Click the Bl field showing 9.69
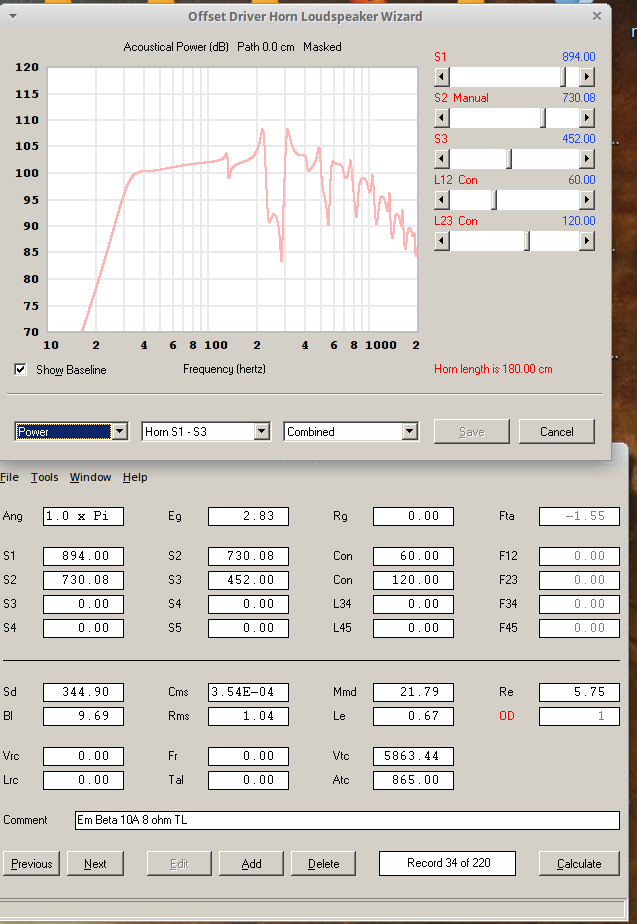Screen dimensions: 637x924 tap(84, 716)
